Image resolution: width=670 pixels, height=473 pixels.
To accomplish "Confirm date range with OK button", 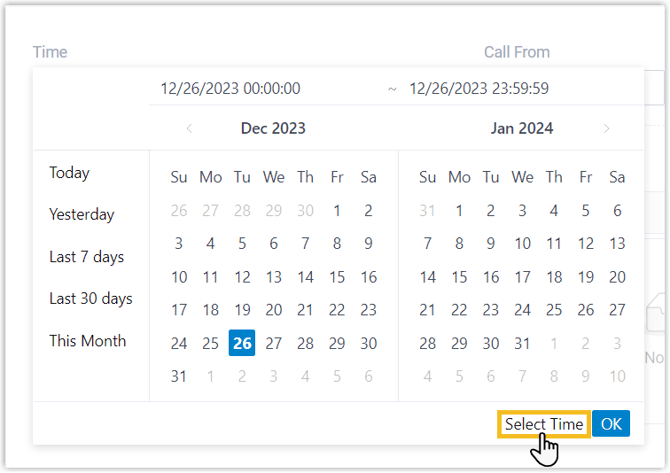I will coord(611,424).
